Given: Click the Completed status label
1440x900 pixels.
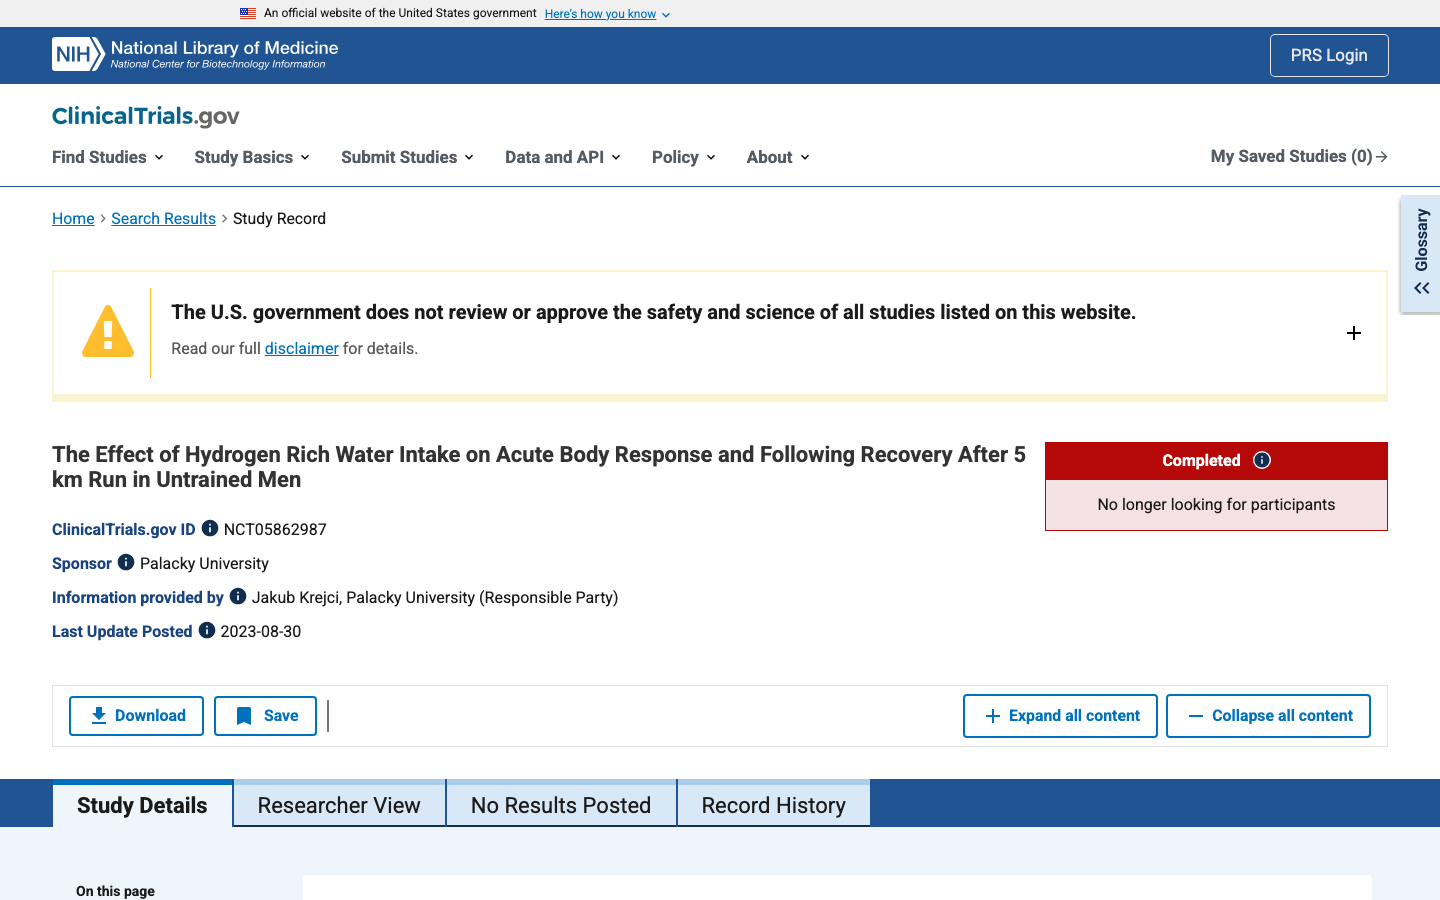Looking at the screenshot, I should point(1201,460).
